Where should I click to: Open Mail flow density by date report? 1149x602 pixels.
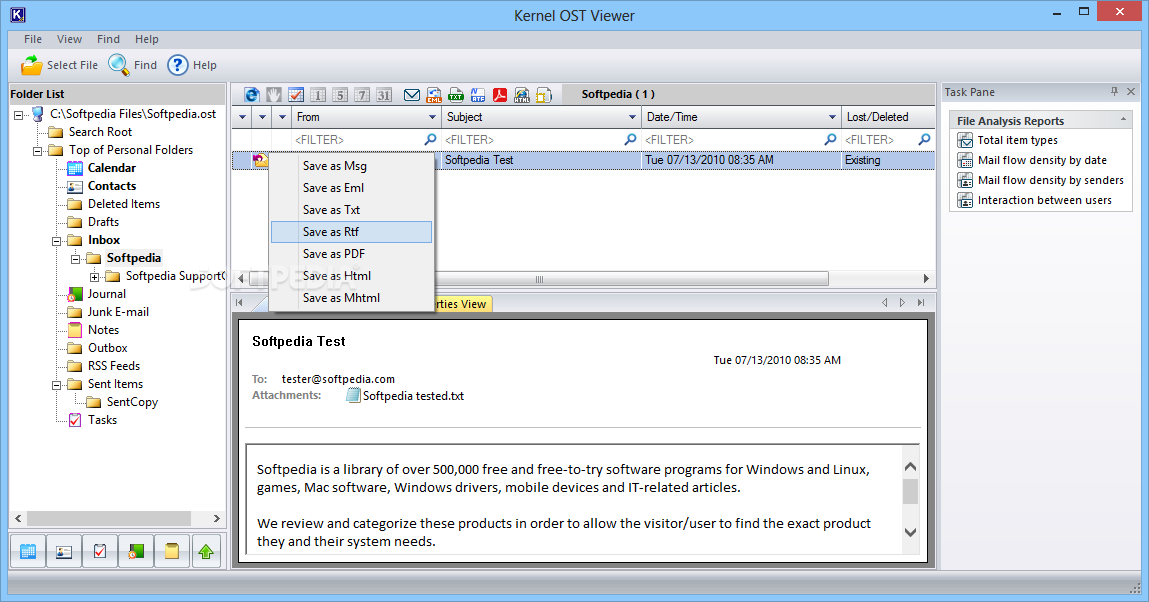[1042, 160]
